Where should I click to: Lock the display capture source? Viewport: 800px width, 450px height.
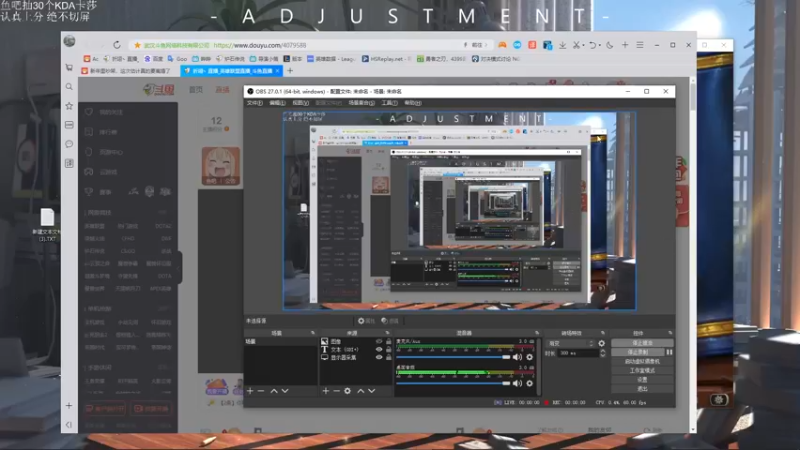(389, 358)
